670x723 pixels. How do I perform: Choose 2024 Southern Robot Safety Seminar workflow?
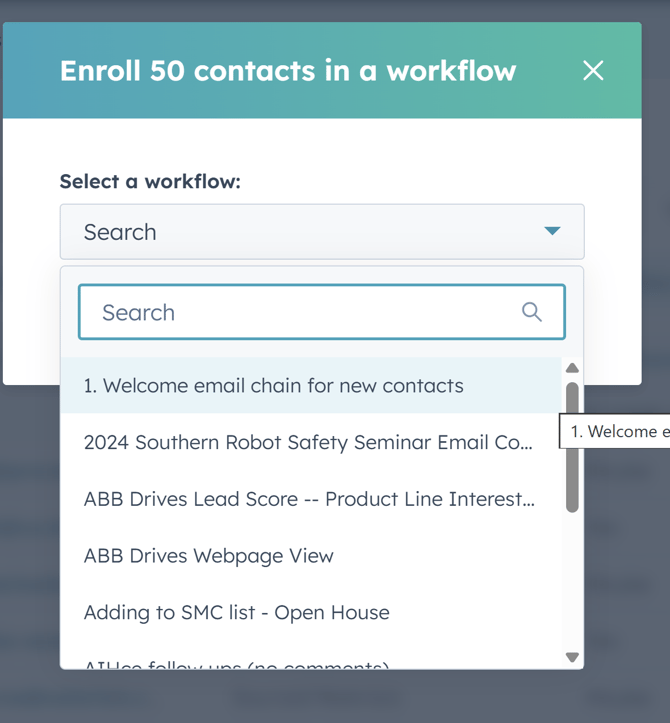click(x=308, y=443)
